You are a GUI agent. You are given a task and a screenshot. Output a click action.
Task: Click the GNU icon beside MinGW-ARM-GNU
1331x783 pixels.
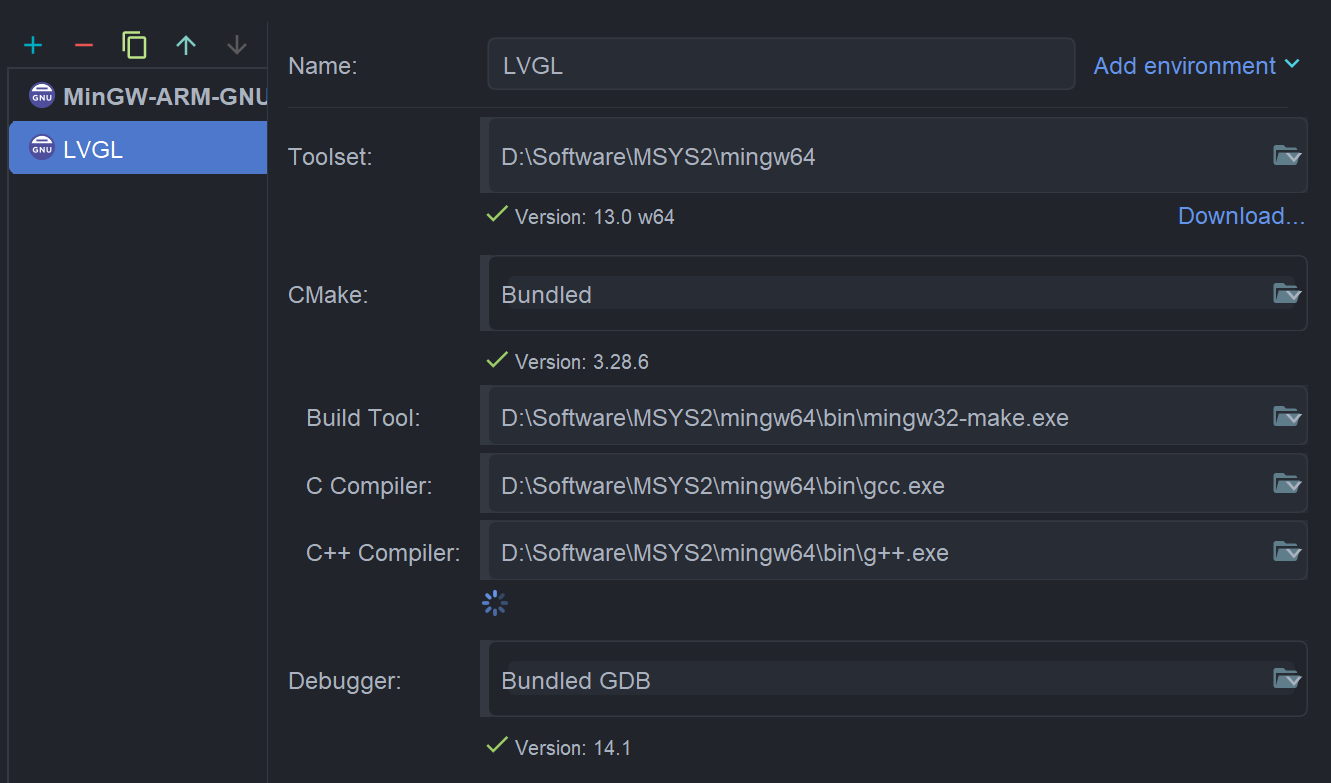click(42, 96)
